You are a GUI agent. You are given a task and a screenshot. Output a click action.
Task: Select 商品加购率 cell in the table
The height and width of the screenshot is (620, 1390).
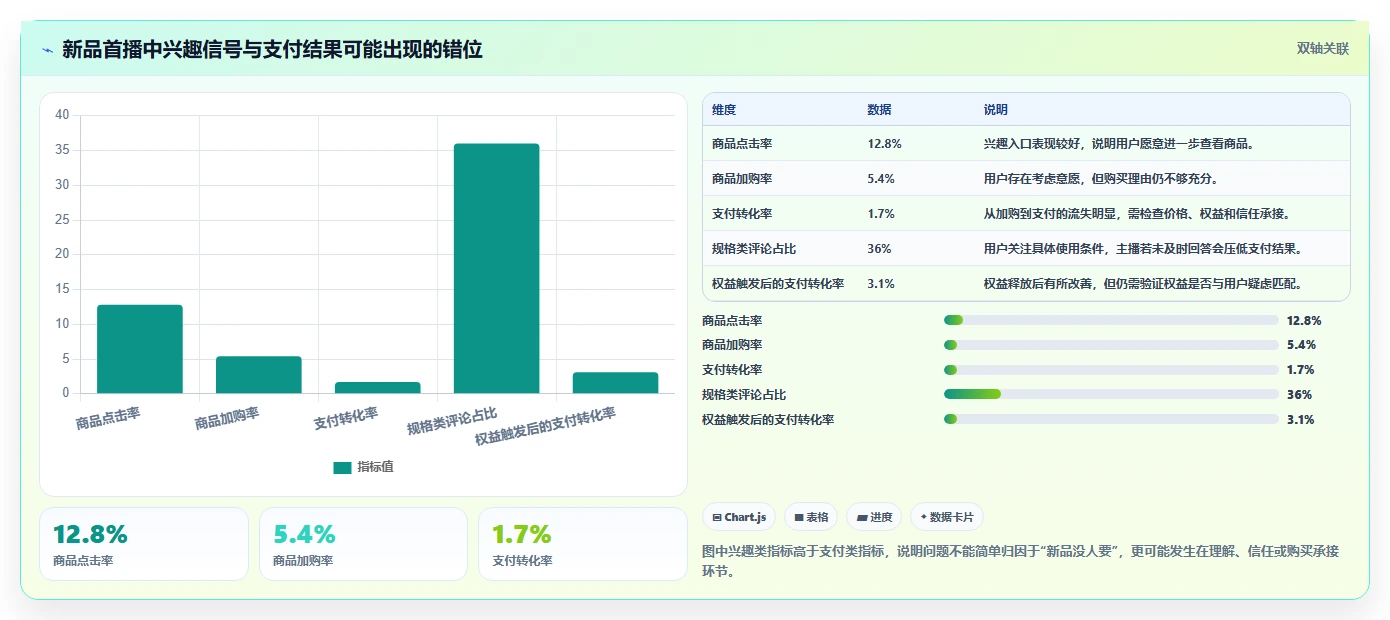(x=742, y=179)
